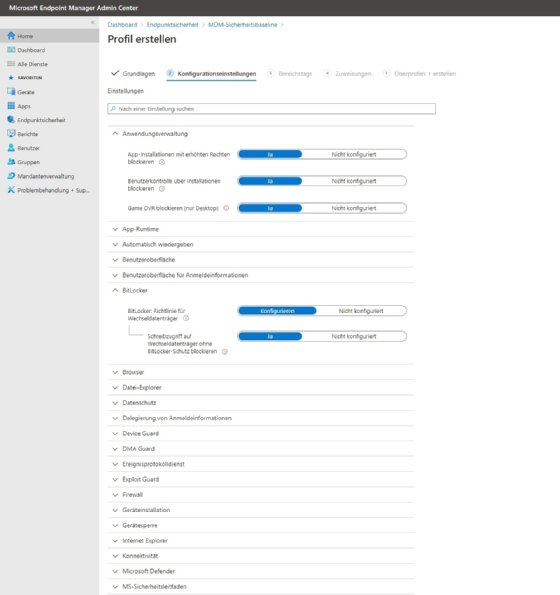Open Problembehandlung + Support wrench icon

pos(11,190)
